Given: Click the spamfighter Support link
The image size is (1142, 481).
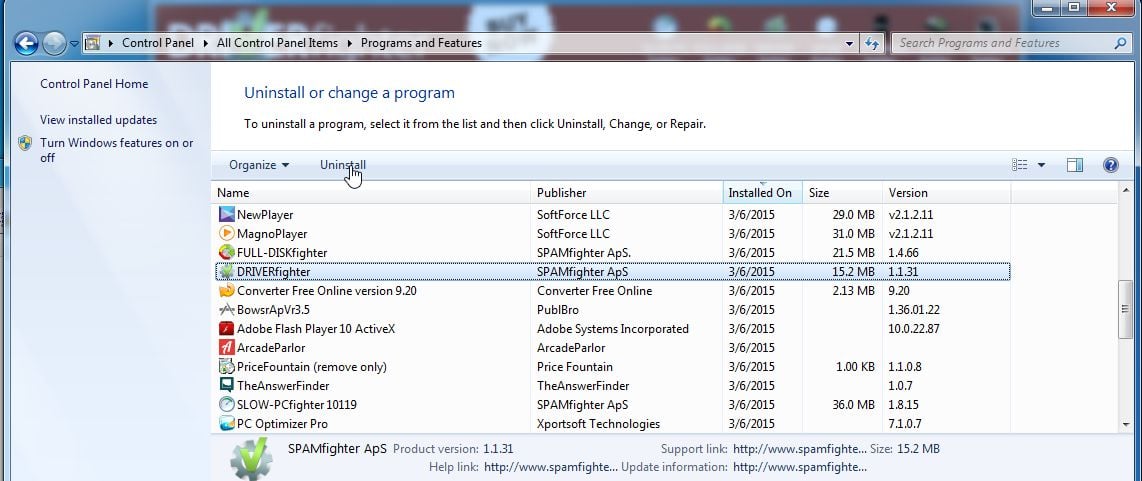Looking at the screenshot, I should click(800, 449).
